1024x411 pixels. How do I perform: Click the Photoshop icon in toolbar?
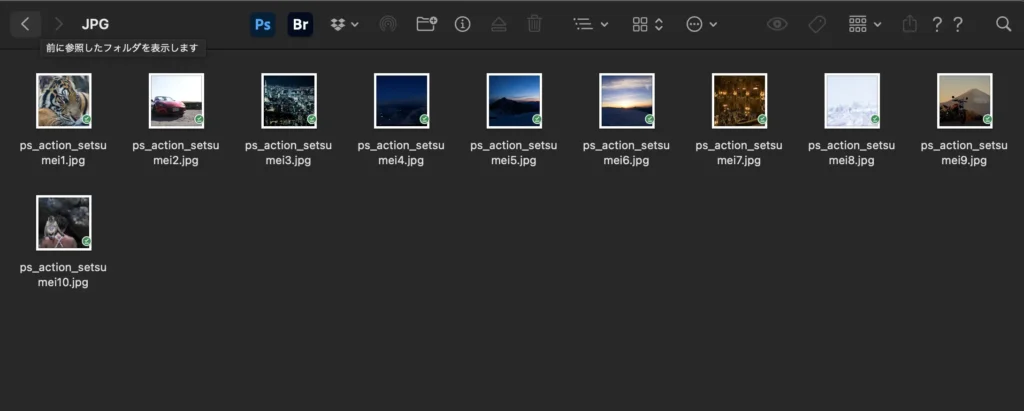coord(263,24)
